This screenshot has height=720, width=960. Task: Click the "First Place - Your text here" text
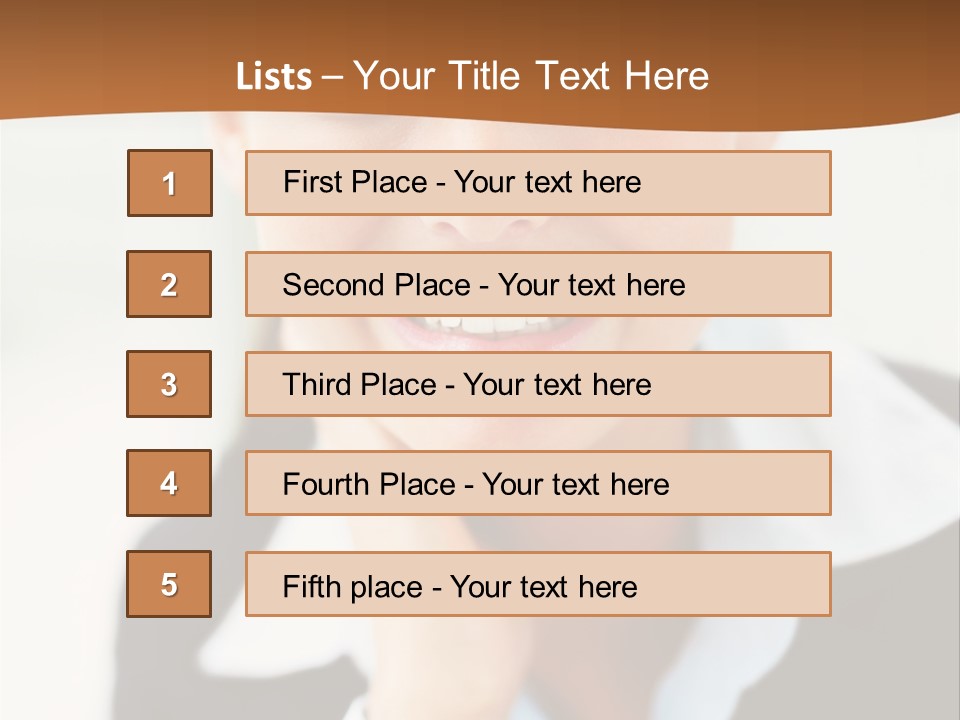[462, 182]
